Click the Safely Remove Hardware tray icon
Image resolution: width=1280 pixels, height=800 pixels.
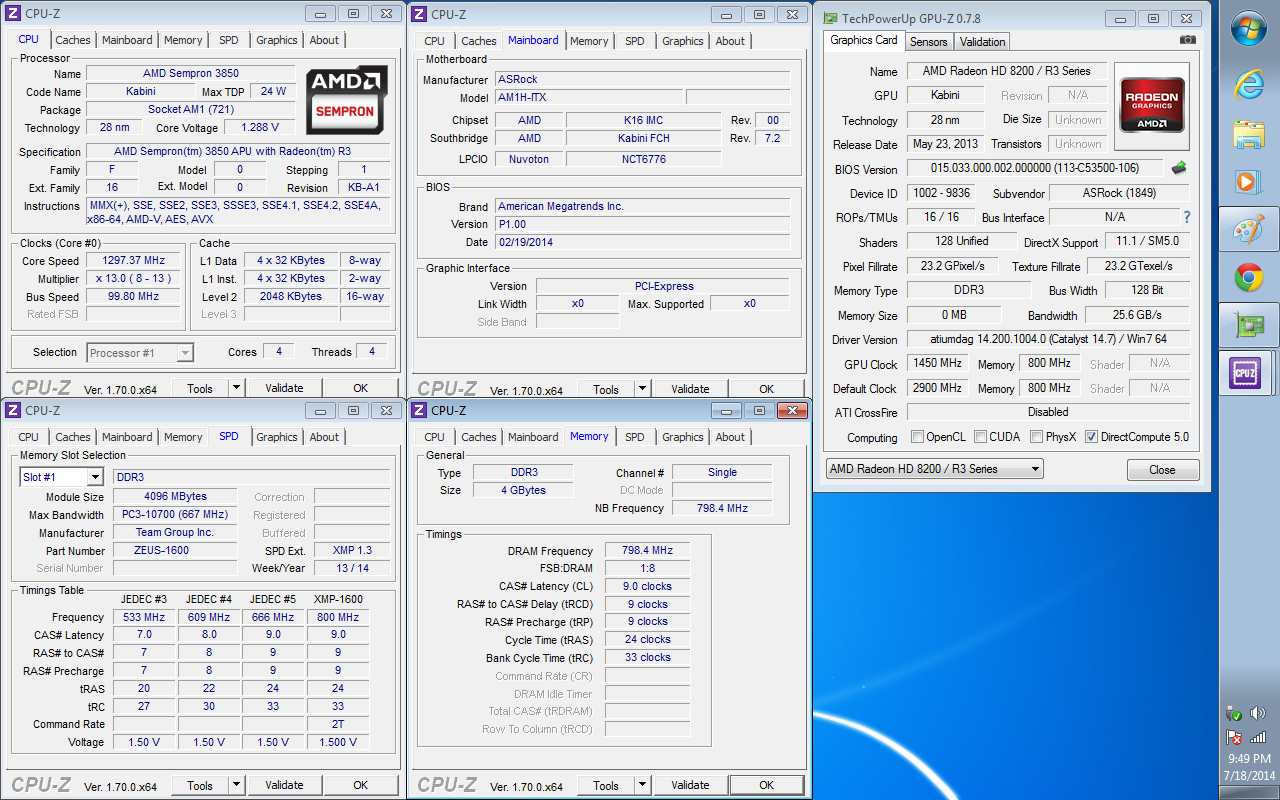[x=1236, y=714]
